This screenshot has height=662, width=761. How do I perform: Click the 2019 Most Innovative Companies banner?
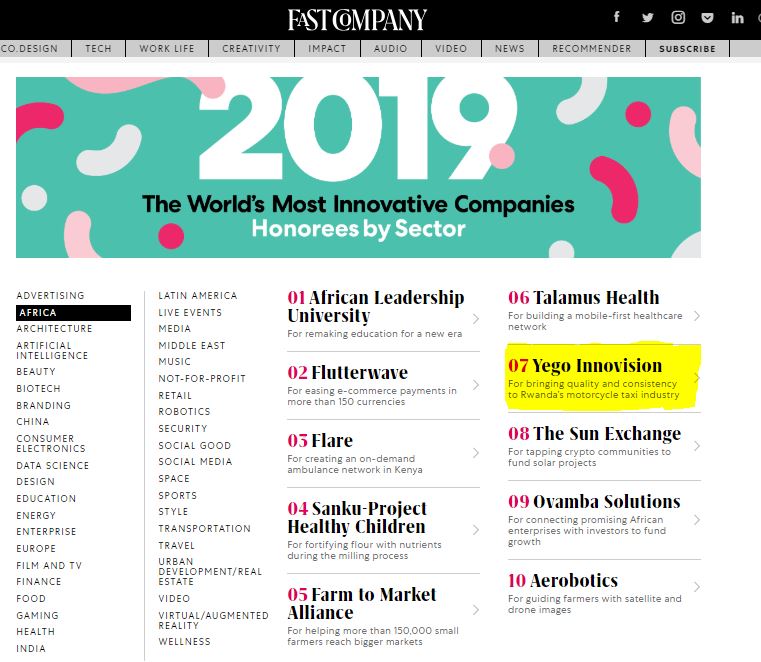pos(358,167)
